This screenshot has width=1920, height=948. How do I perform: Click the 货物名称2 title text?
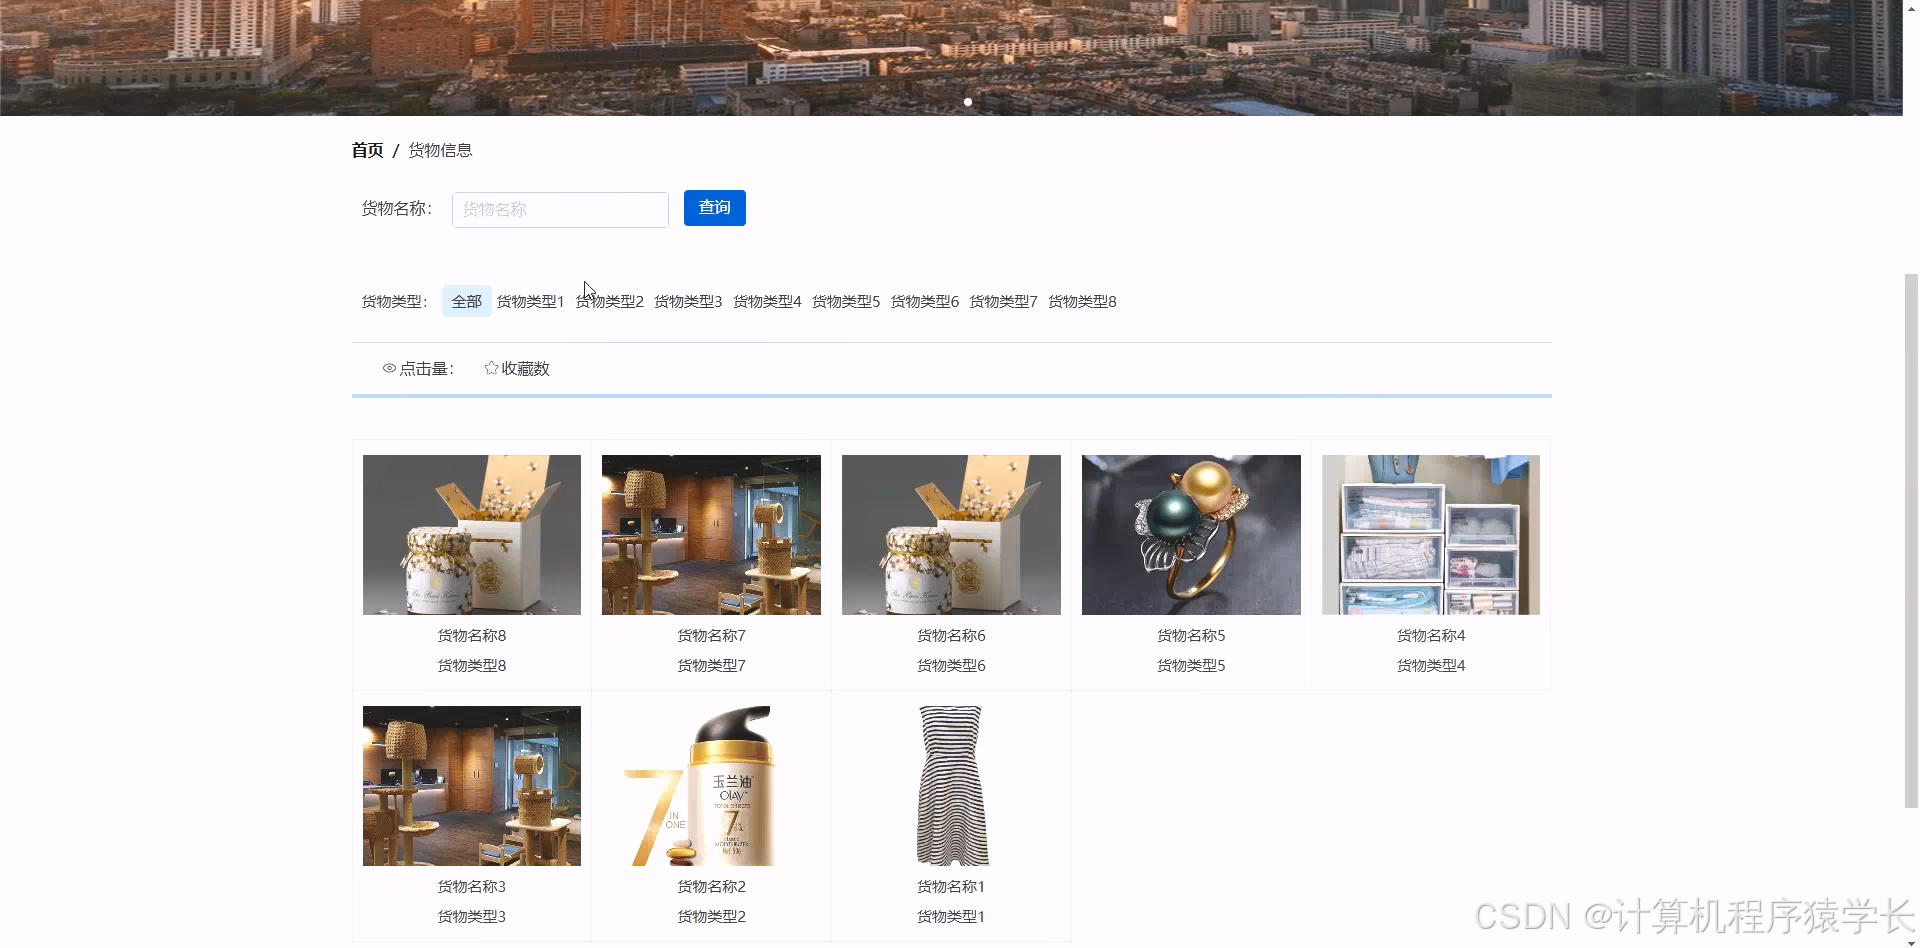(x=711, y=887)
